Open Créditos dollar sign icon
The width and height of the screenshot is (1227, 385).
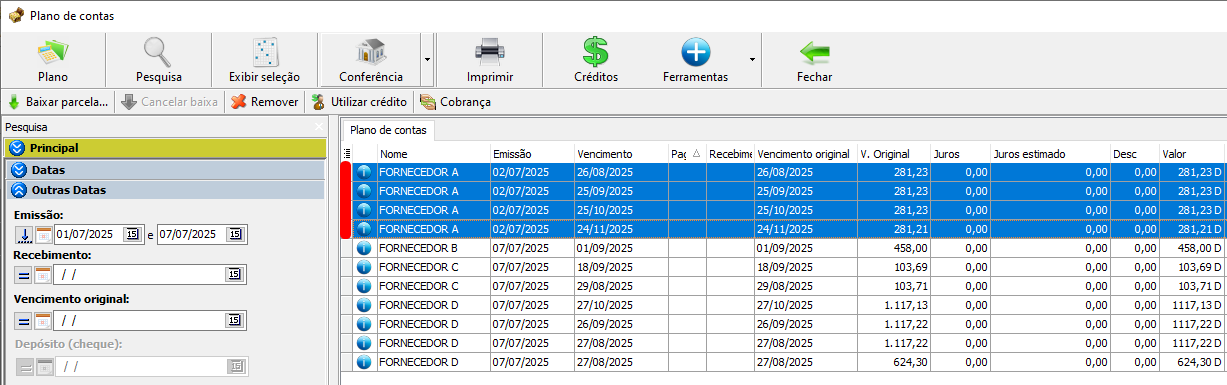coord(596,52)
